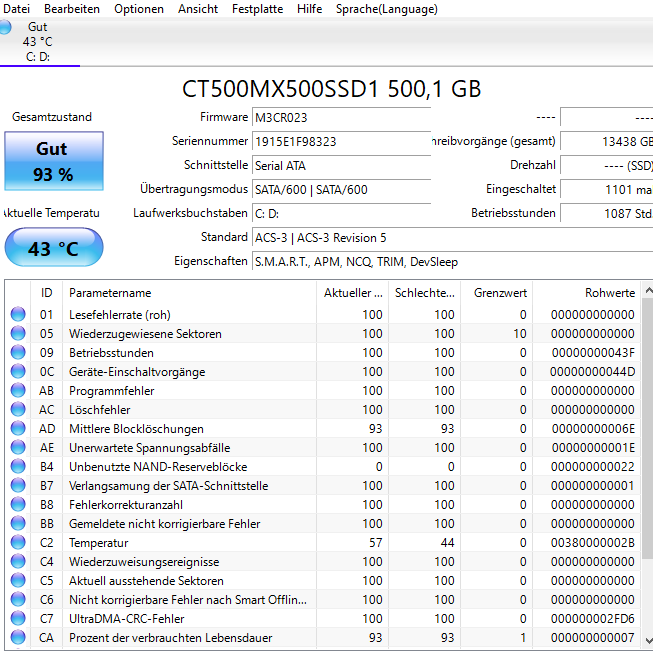Open the Ansicht menu
The image size is (653, 653).
coord(198,9)
